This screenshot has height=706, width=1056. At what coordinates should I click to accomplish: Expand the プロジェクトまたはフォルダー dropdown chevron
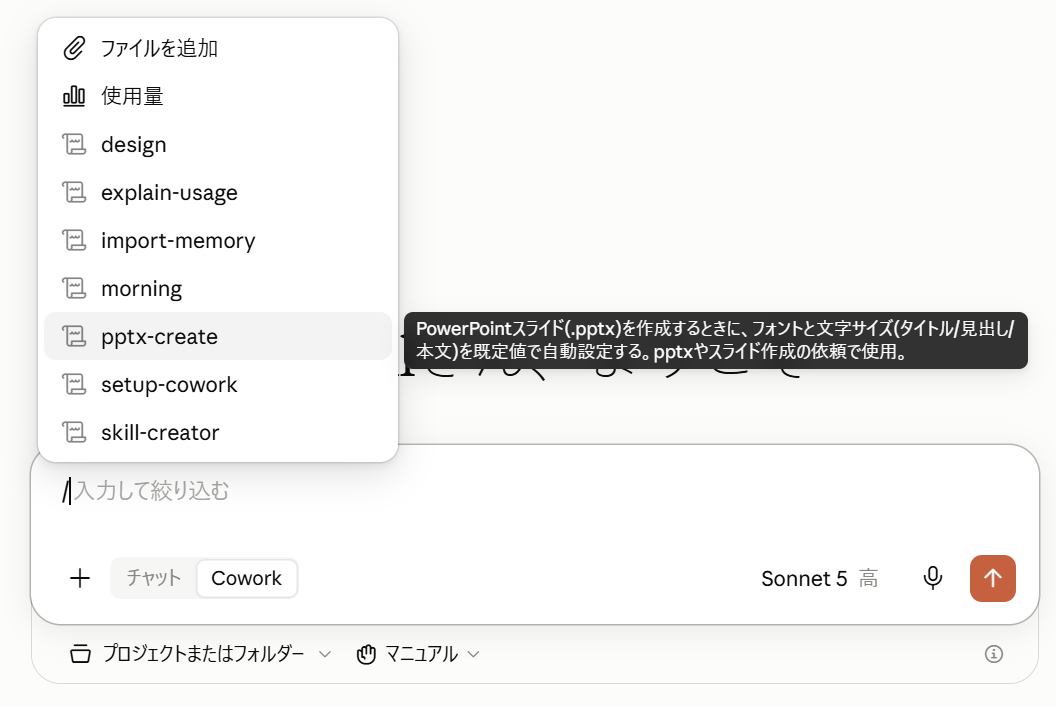[x=325, y=654]
